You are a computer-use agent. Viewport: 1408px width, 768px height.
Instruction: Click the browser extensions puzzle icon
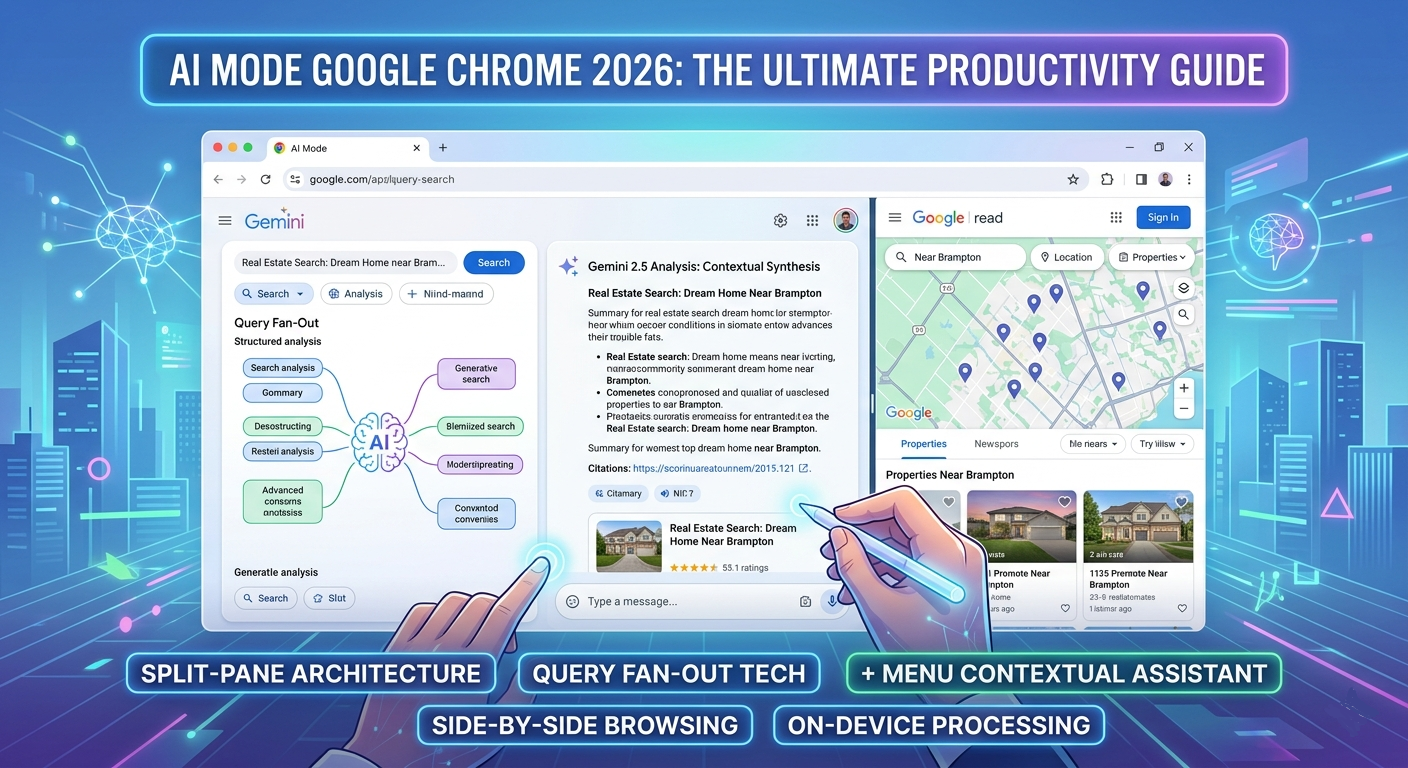tap(1107, 178)
